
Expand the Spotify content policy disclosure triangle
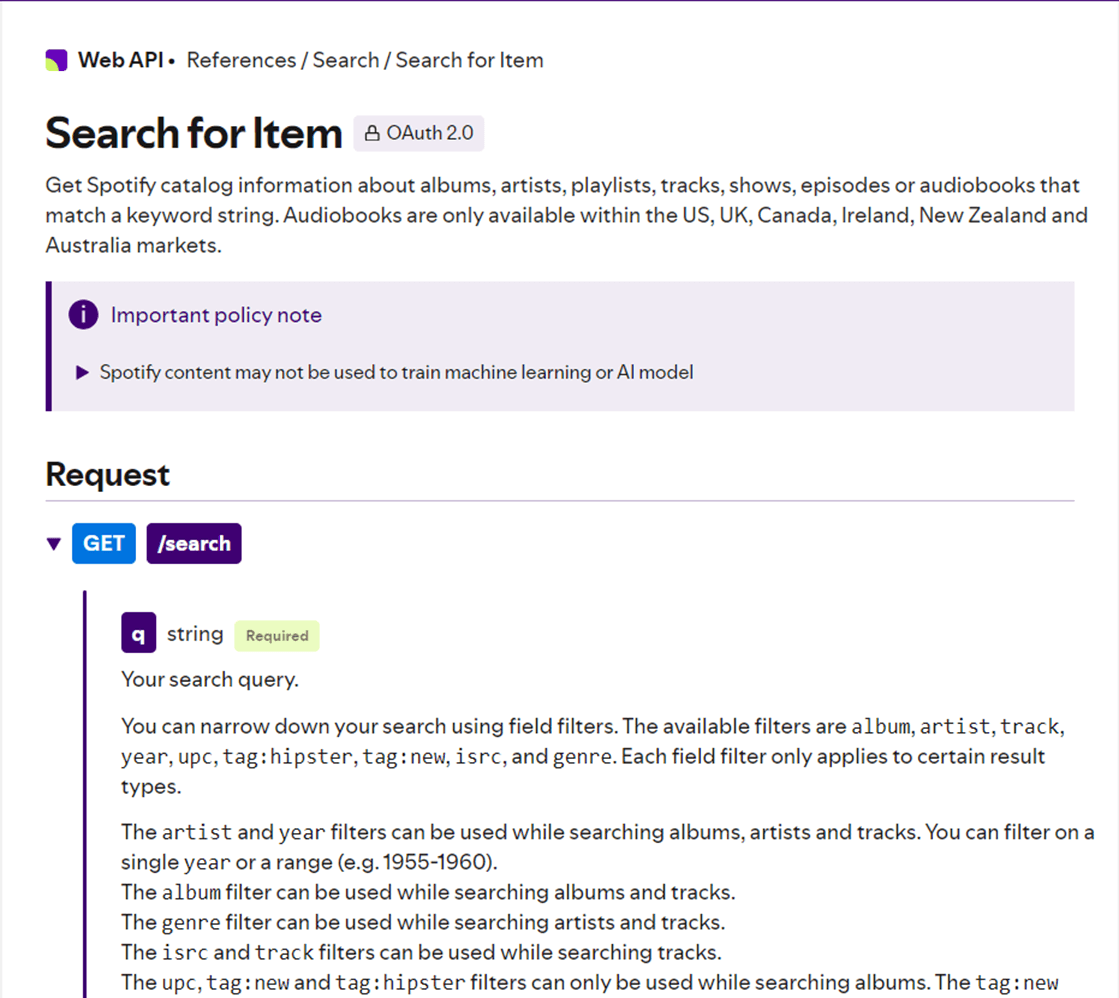(82, 373)
